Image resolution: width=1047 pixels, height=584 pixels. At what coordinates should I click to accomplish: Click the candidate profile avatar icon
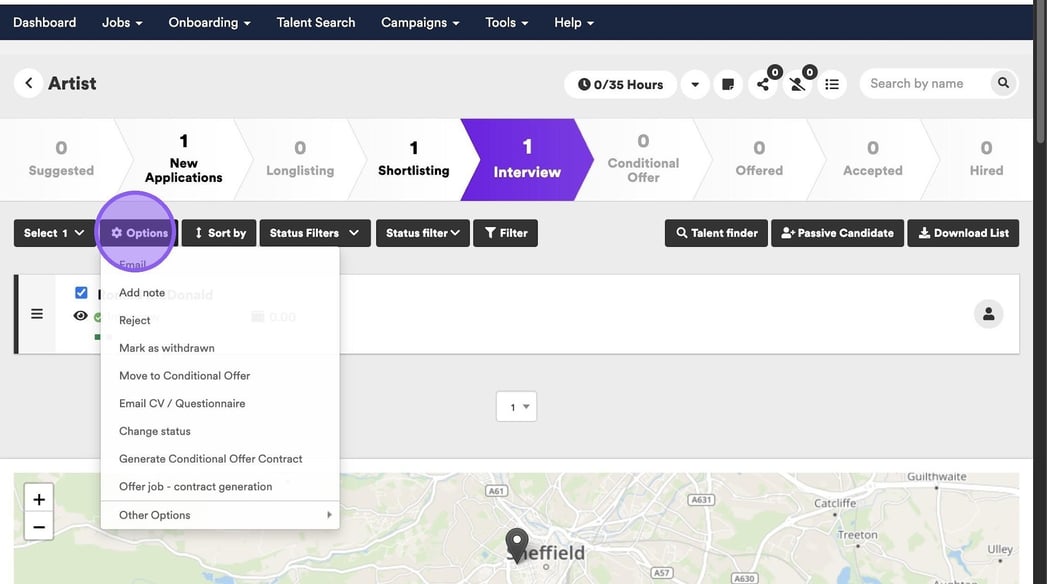[988, 314]
